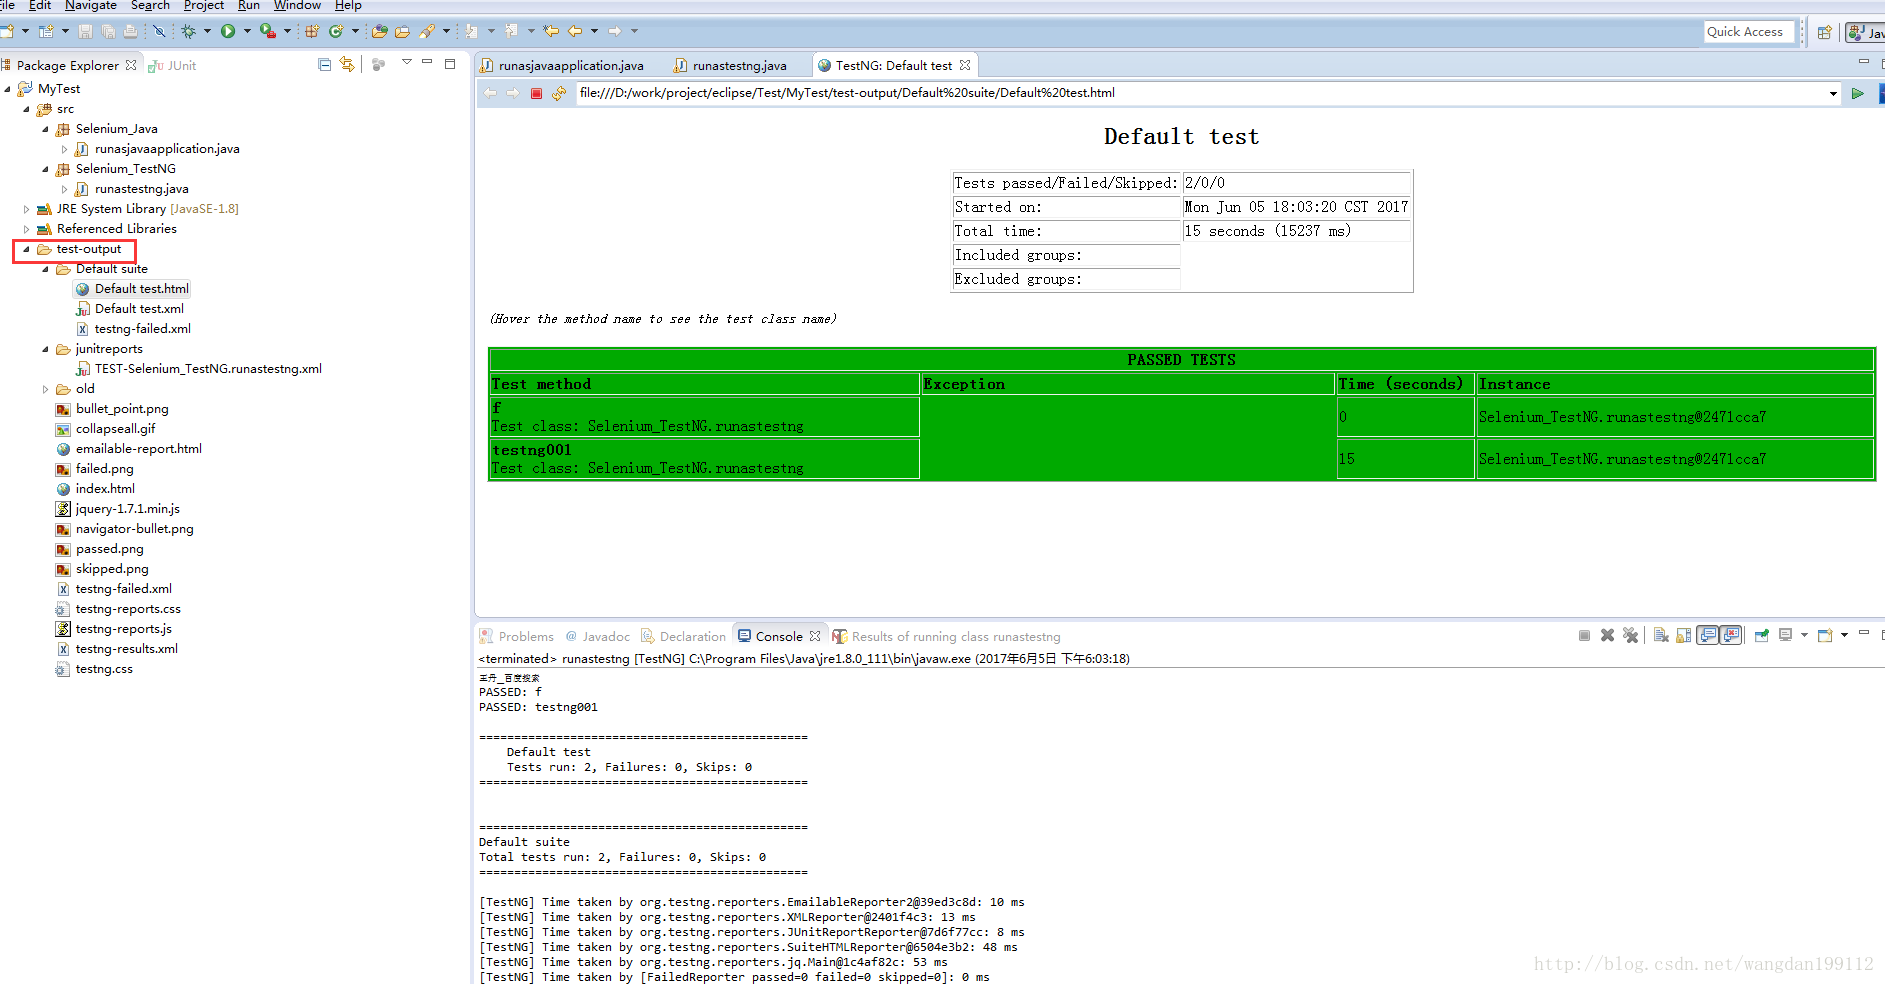1885x984 pixels.
Task: Open the Run dropdown arrow
Action: click(247, 32)
